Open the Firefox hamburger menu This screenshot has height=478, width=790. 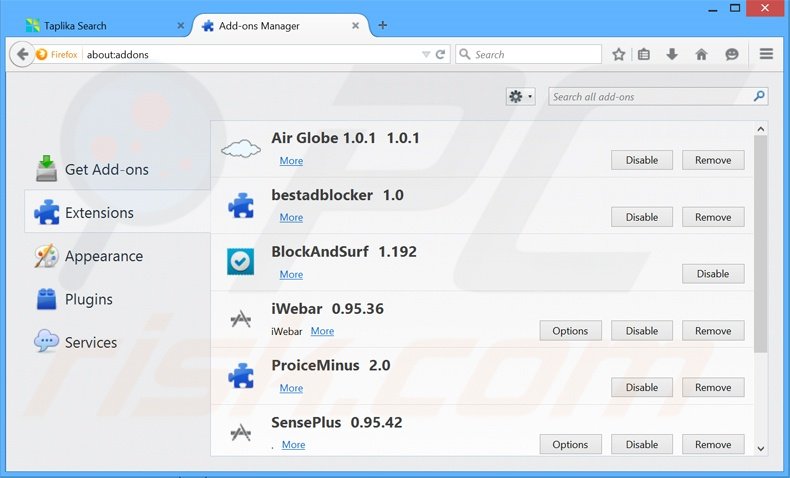pos(766,54)
